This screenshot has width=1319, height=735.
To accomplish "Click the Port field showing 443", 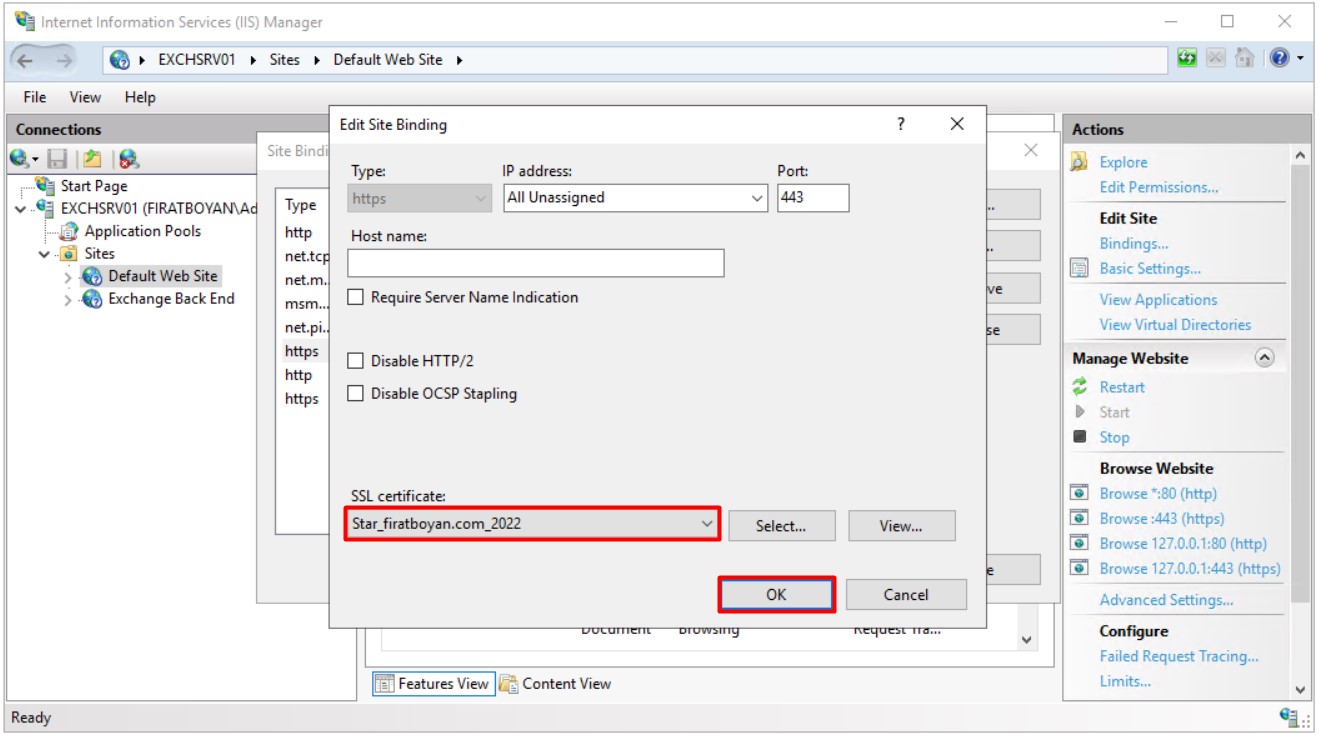I will [x=813, y=198].
